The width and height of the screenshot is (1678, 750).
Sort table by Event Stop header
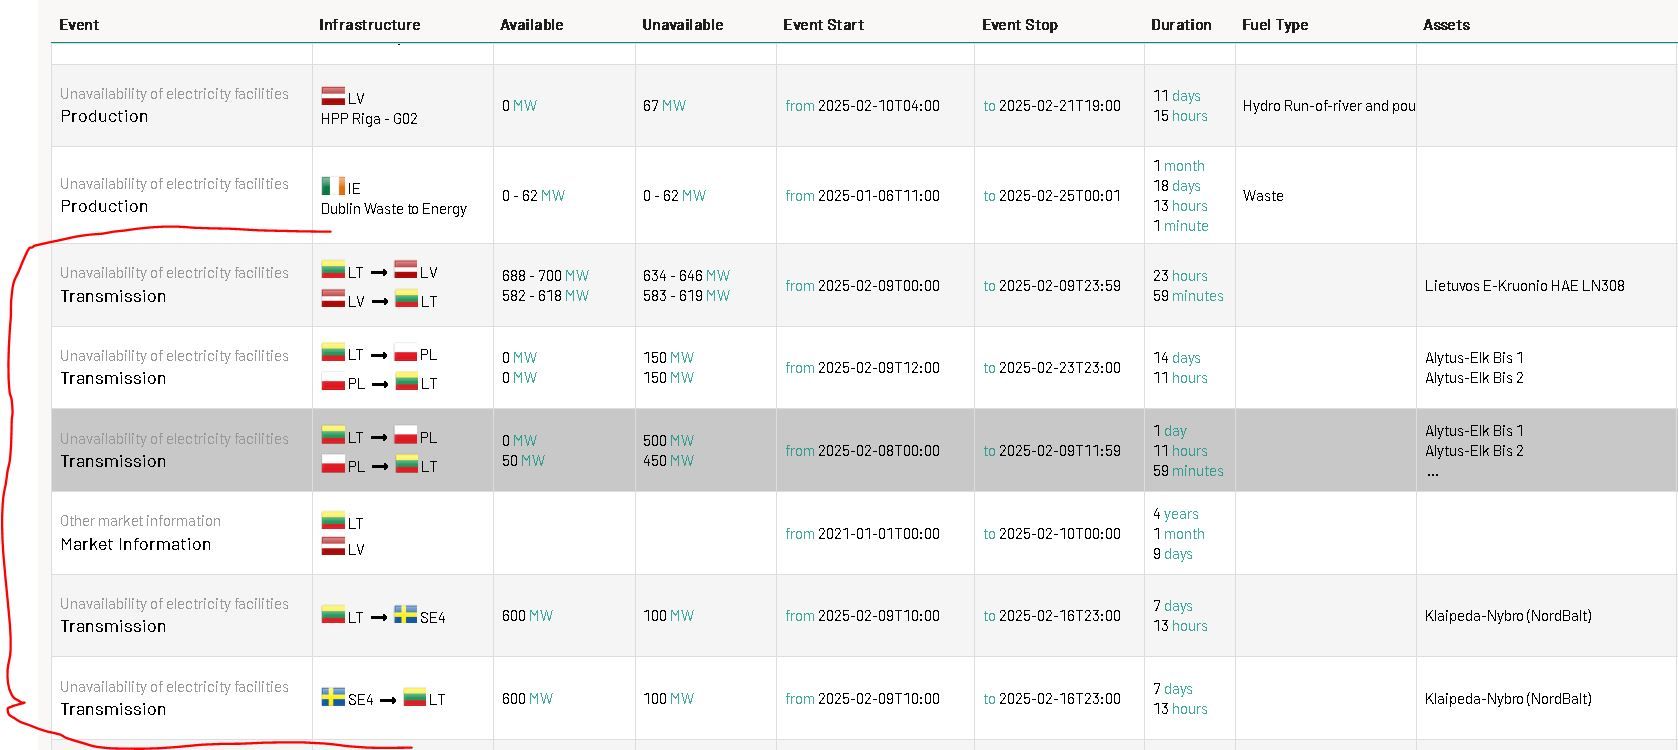(x=1019, y=25)
